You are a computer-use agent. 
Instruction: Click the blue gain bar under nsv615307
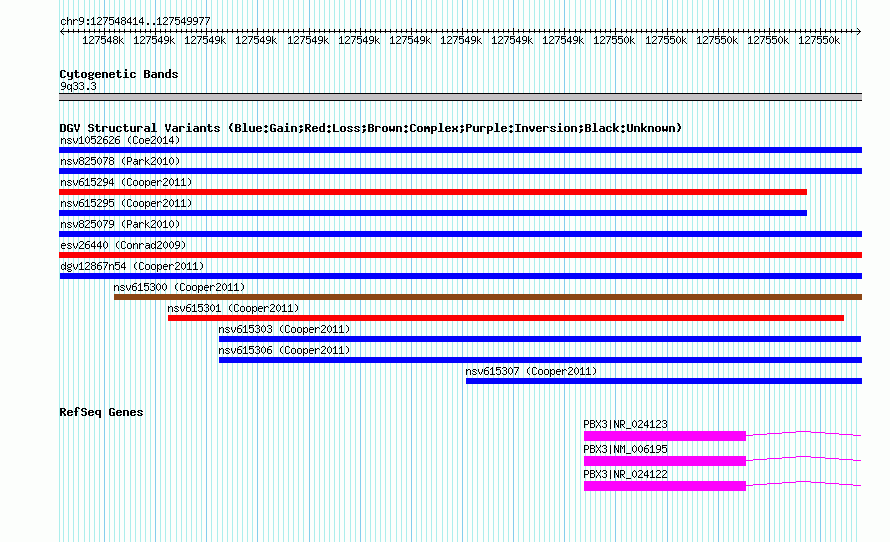click(x=664, y=381)
